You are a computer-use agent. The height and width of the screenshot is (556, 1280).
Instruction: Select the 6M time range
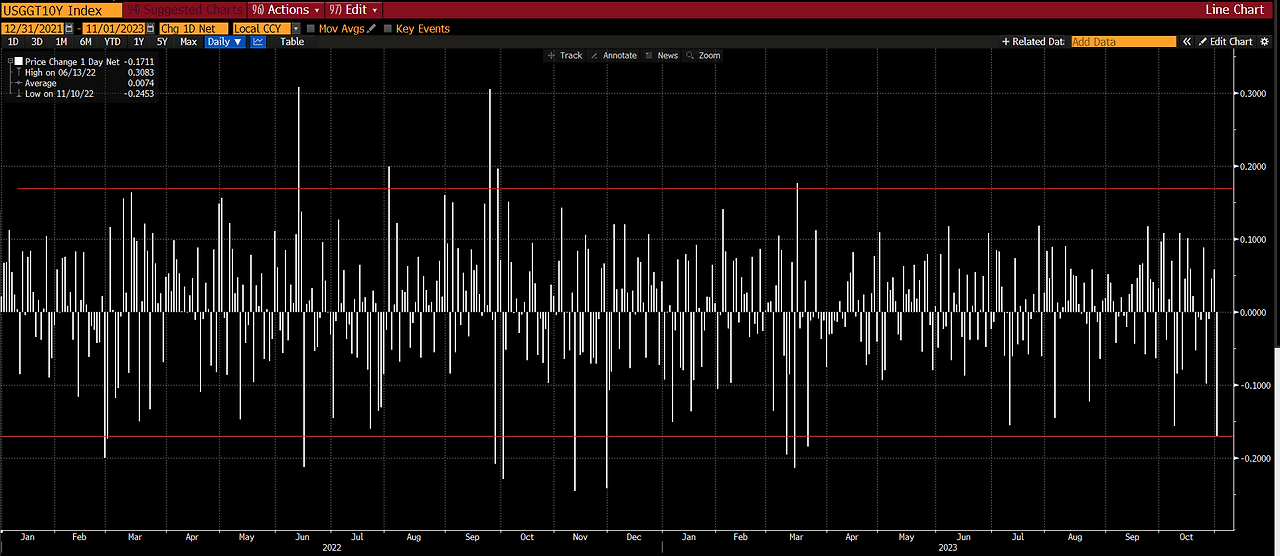pyautogui.click(x=86, y=42)
